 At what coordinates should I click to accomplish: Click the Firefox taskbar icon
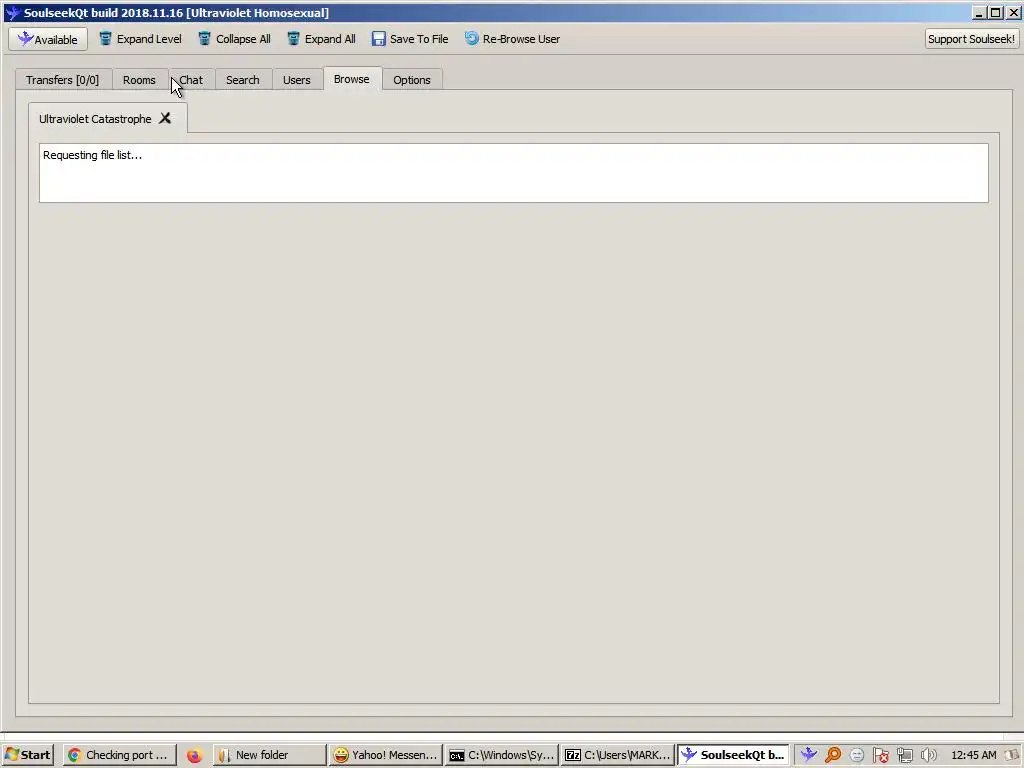pos(194,756)
